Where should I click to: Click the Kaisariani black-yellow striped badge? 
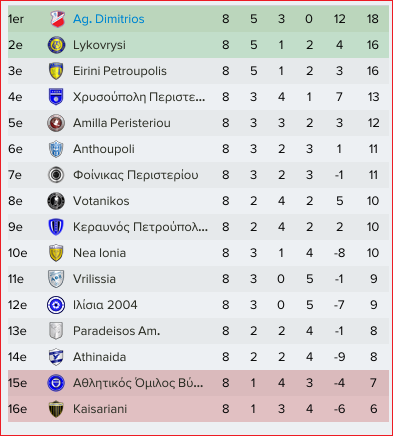[x=56, y=409]
